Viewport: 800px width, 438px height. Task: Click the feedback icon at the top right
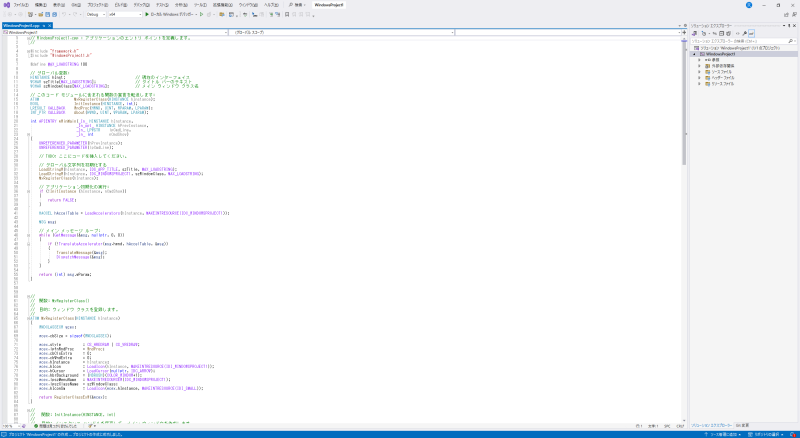tap(794, 14)
